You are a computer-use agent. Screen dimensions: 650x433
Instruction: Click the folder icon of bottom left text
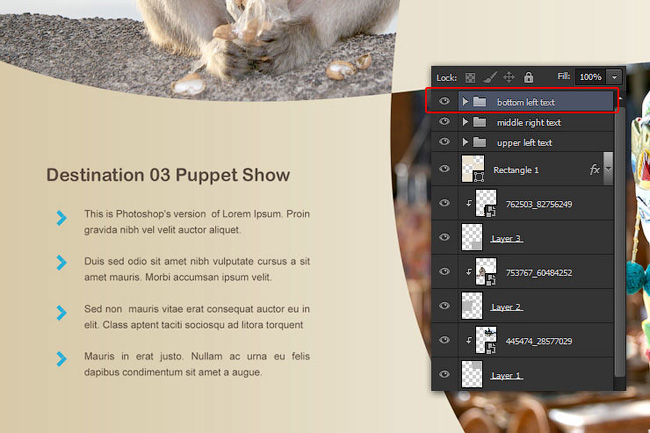[480, 102]
